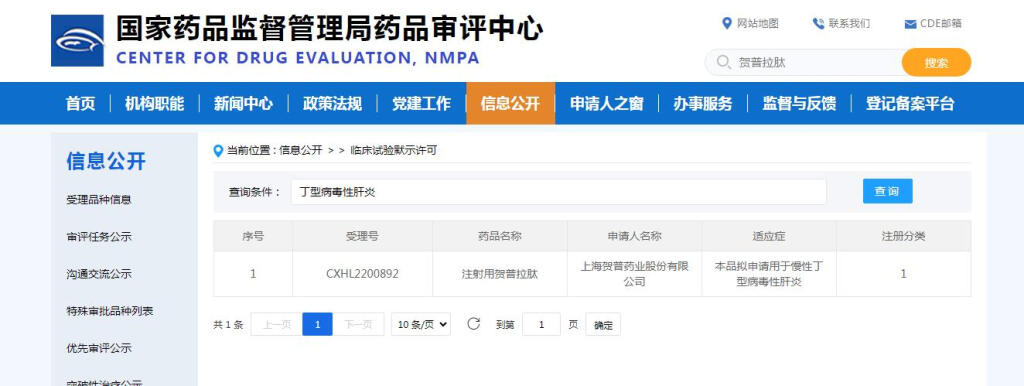This screenshot has height=386, width=1024.
Task: Click the refresh icon beside page size
Action: click(x=473, y=323)
